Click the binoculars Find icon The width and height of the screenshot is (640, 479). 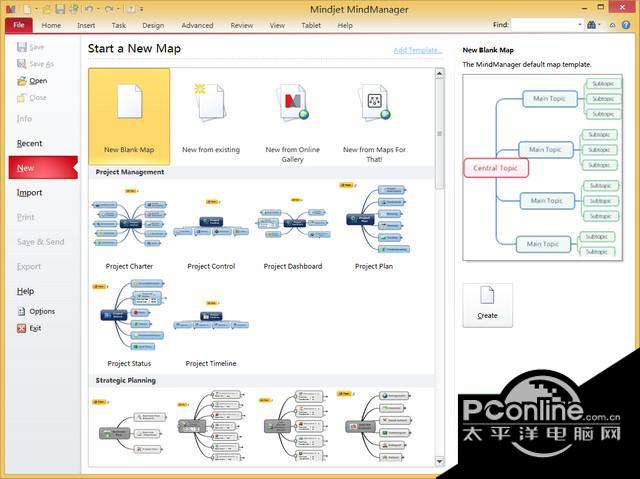click(x=591, y=25)
